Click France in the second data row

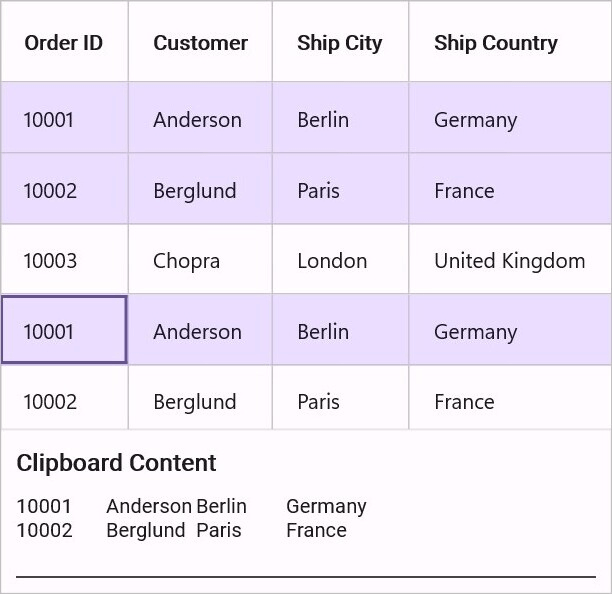510,189
